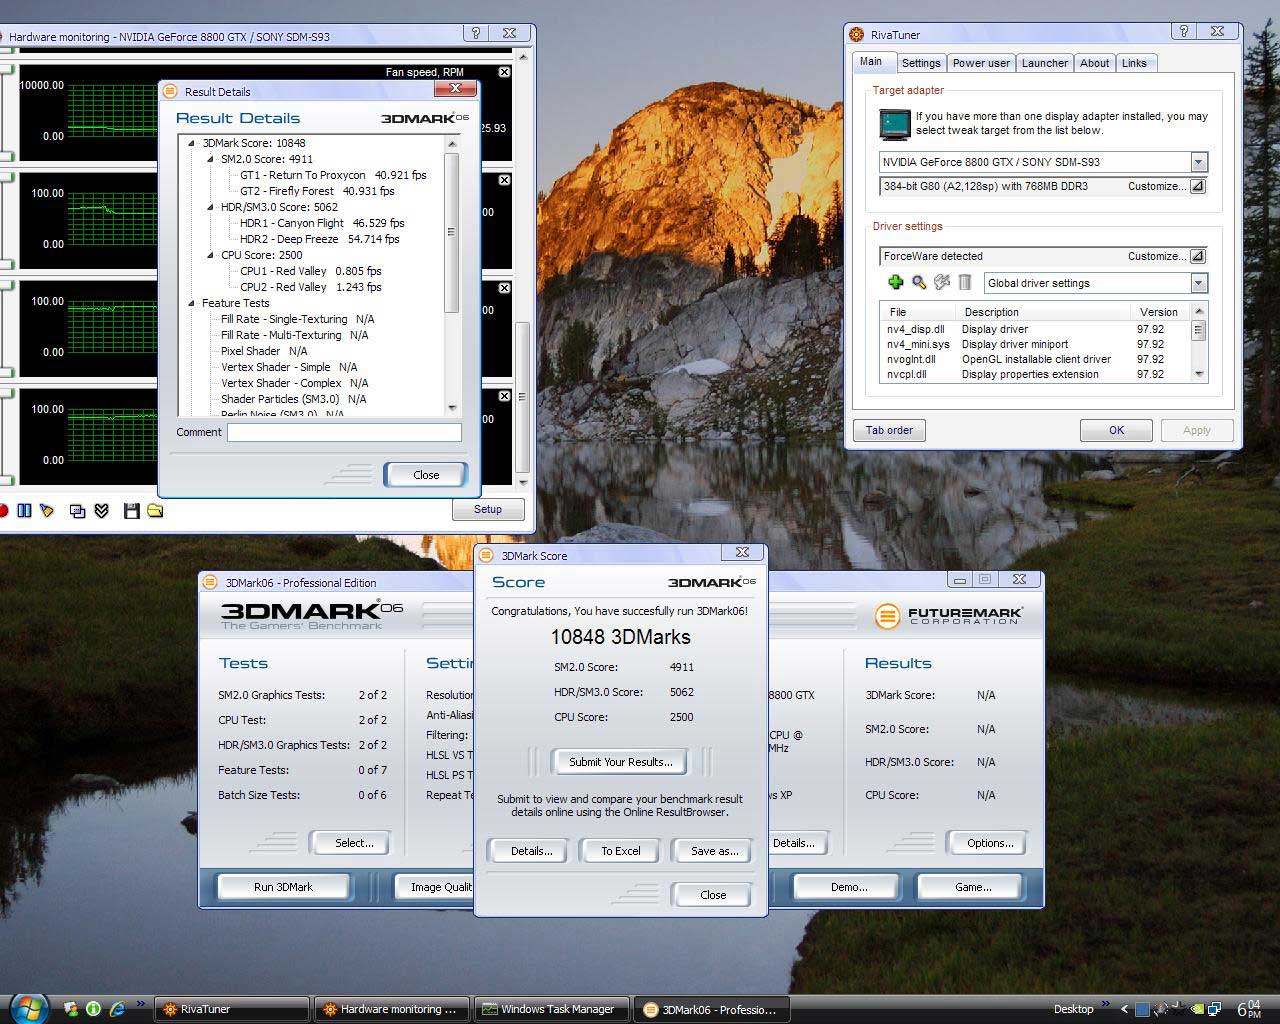
Task: Select HDR2 - Deep Freeze result
Action: pos(319,239)
